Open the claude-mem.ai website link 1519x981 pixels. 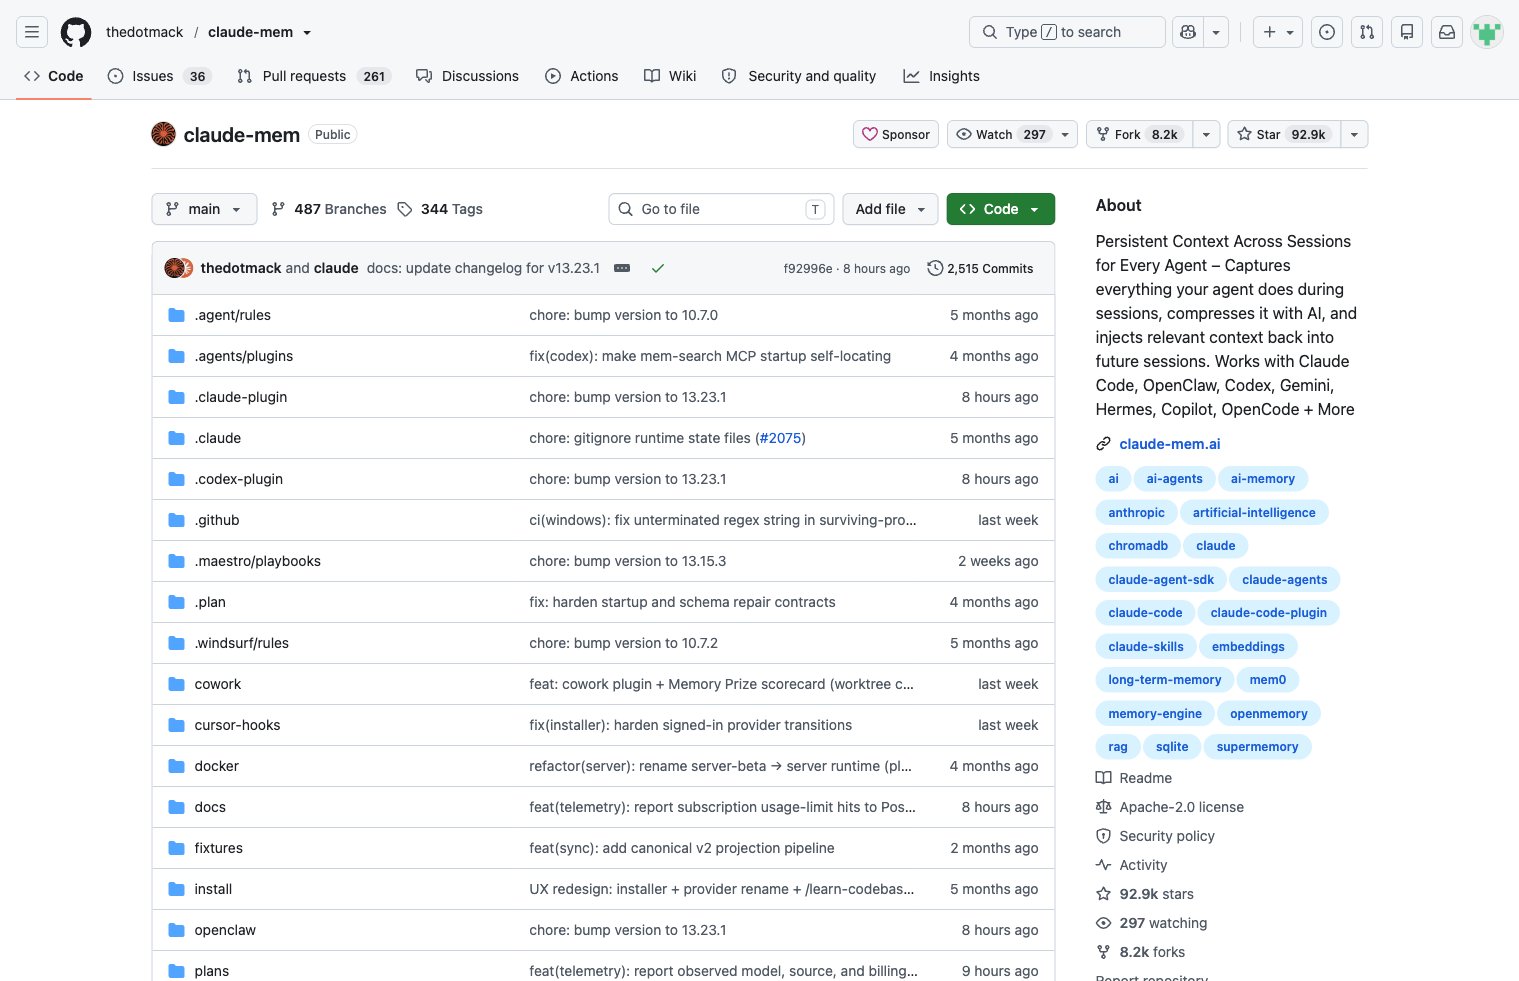(x=1170, y=444)
